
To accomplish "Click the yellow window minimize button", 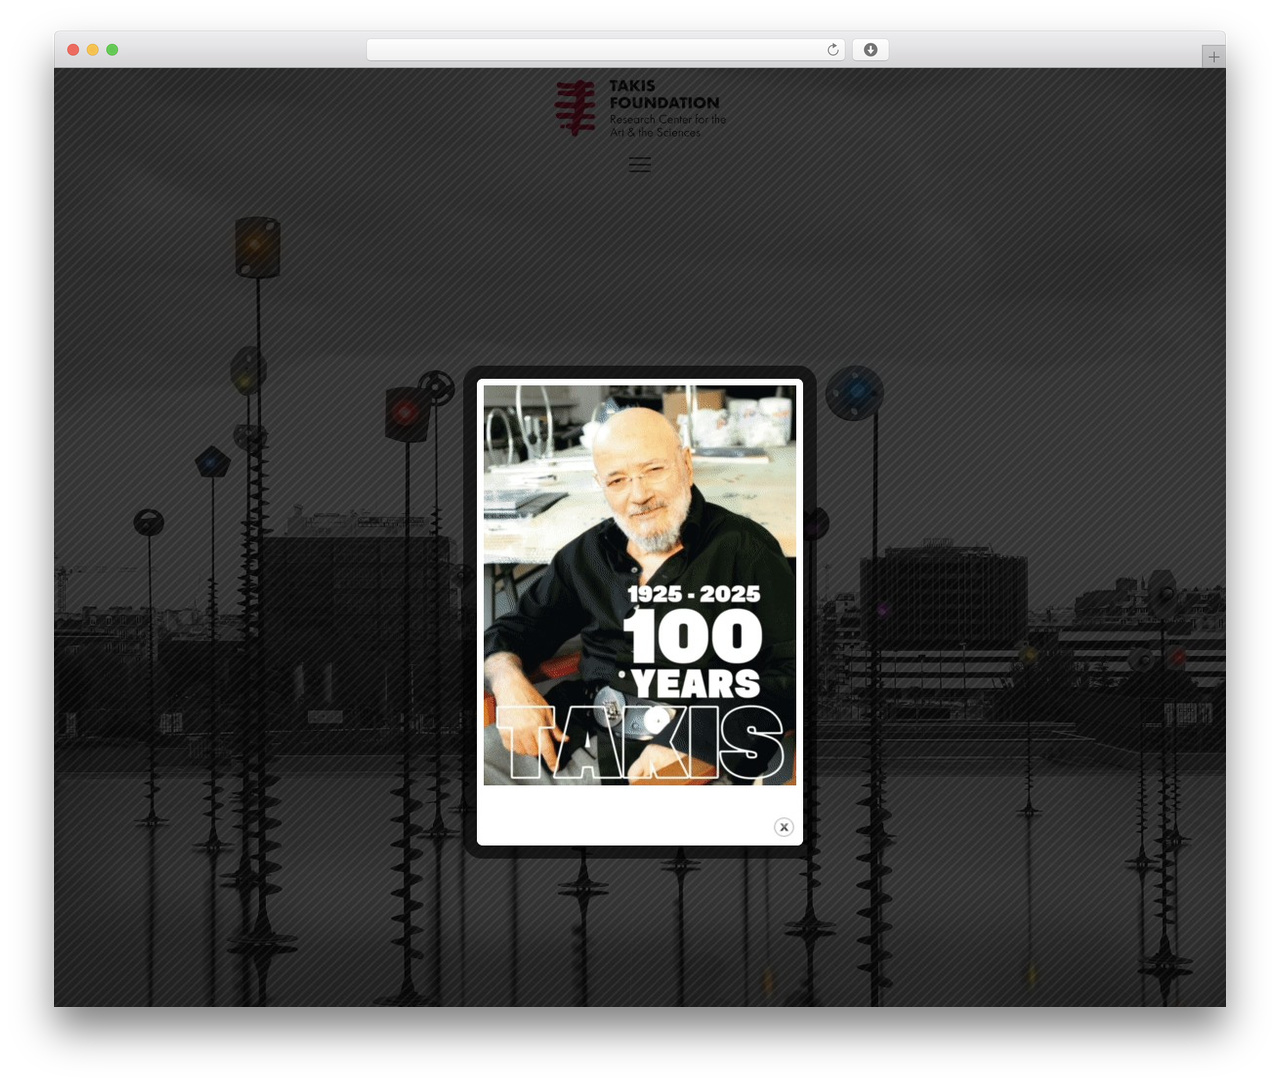I will 93,50.
